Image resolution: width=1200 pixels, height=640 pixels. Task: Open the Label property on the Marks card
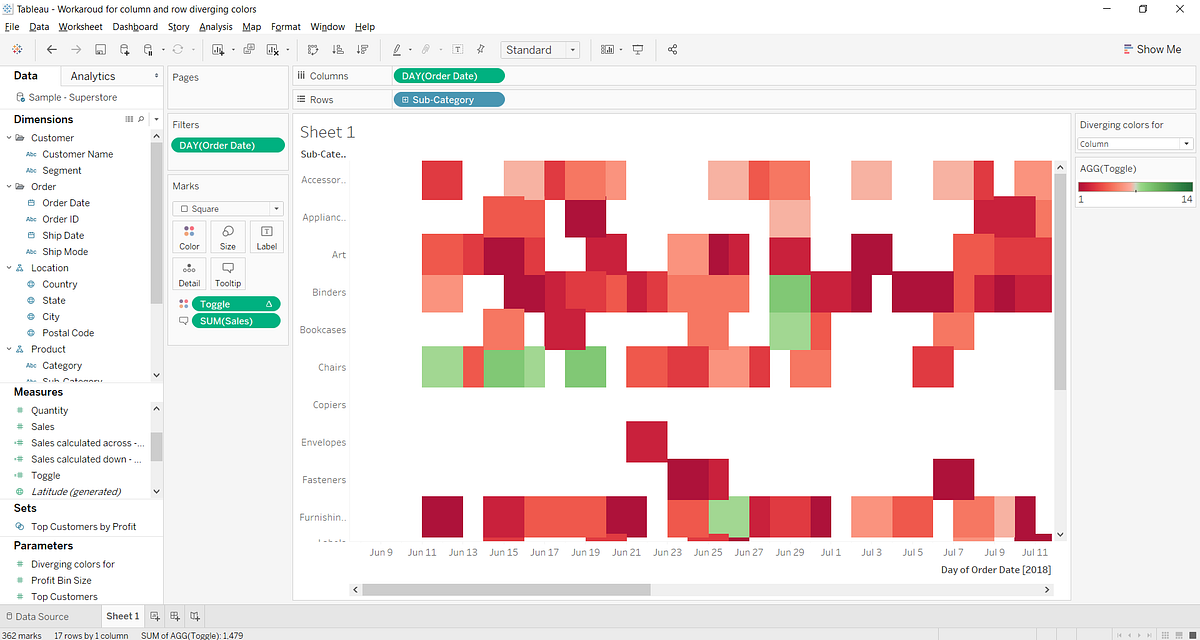[265, 237]
